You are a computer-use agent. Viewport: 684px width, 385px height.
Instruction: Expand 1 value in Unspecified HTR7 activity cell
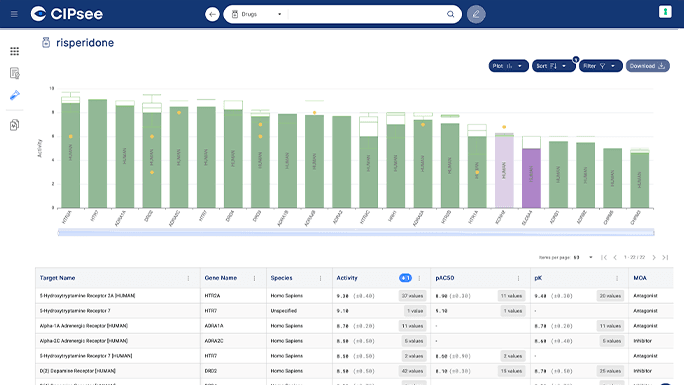[x=415, y=311]
